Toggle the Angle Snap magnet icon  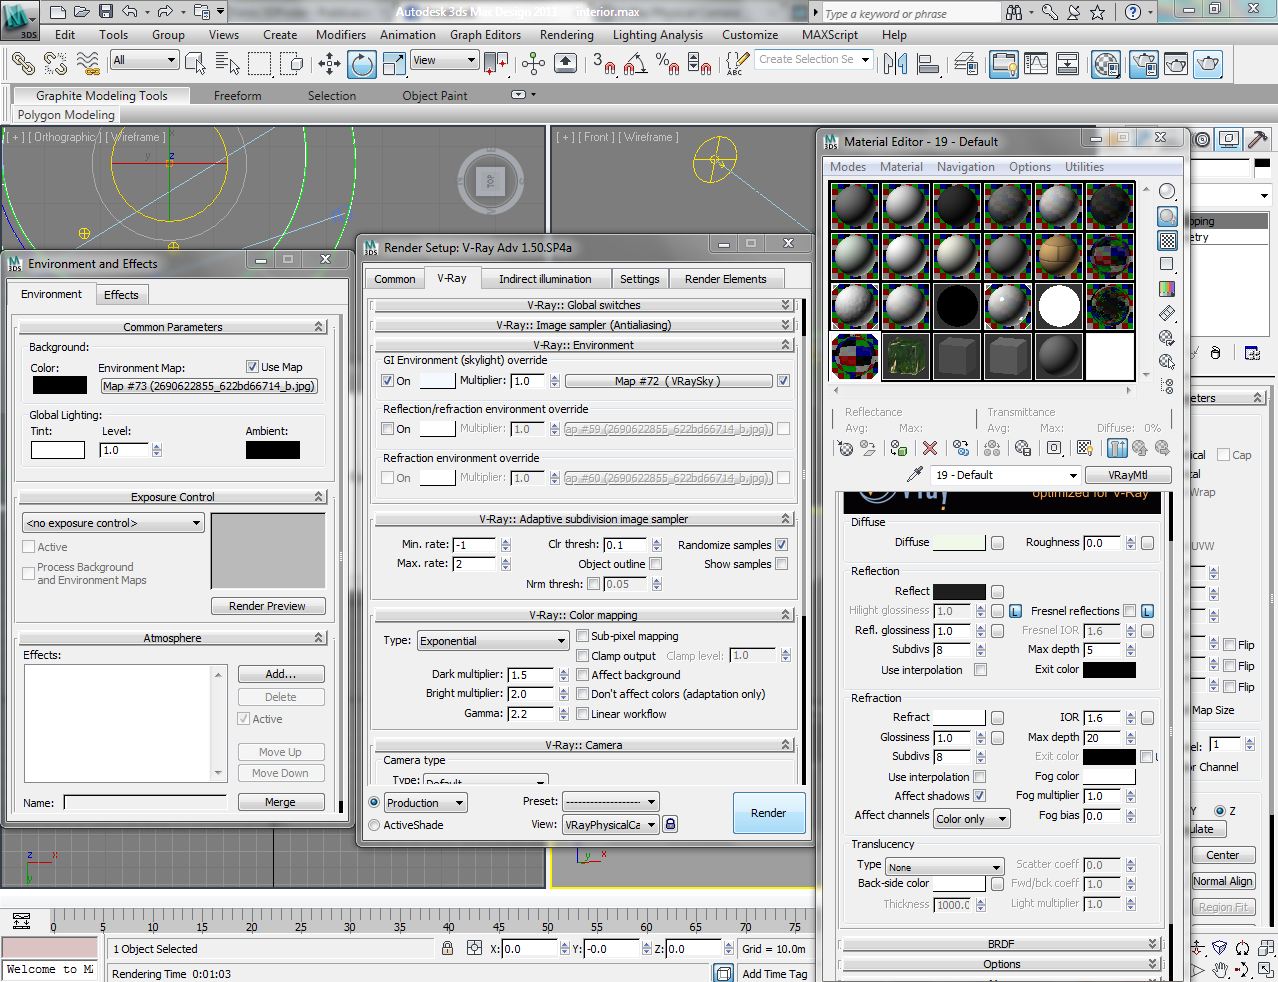coord(634,64)
